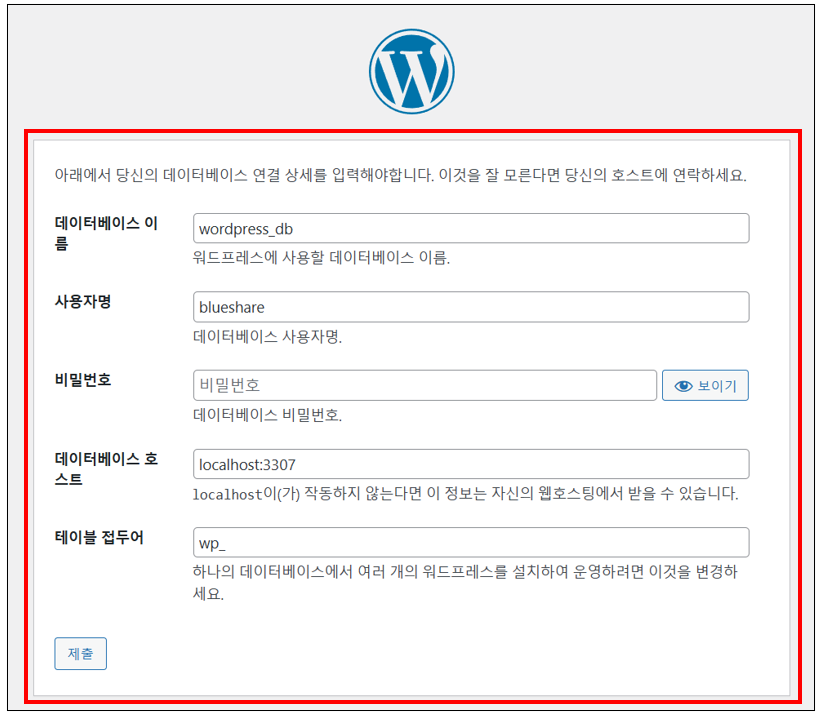The width and height of the screenshot is (818, 713).
Task: Click the database host field localhost:3307
Action: (x=471, y=464)
